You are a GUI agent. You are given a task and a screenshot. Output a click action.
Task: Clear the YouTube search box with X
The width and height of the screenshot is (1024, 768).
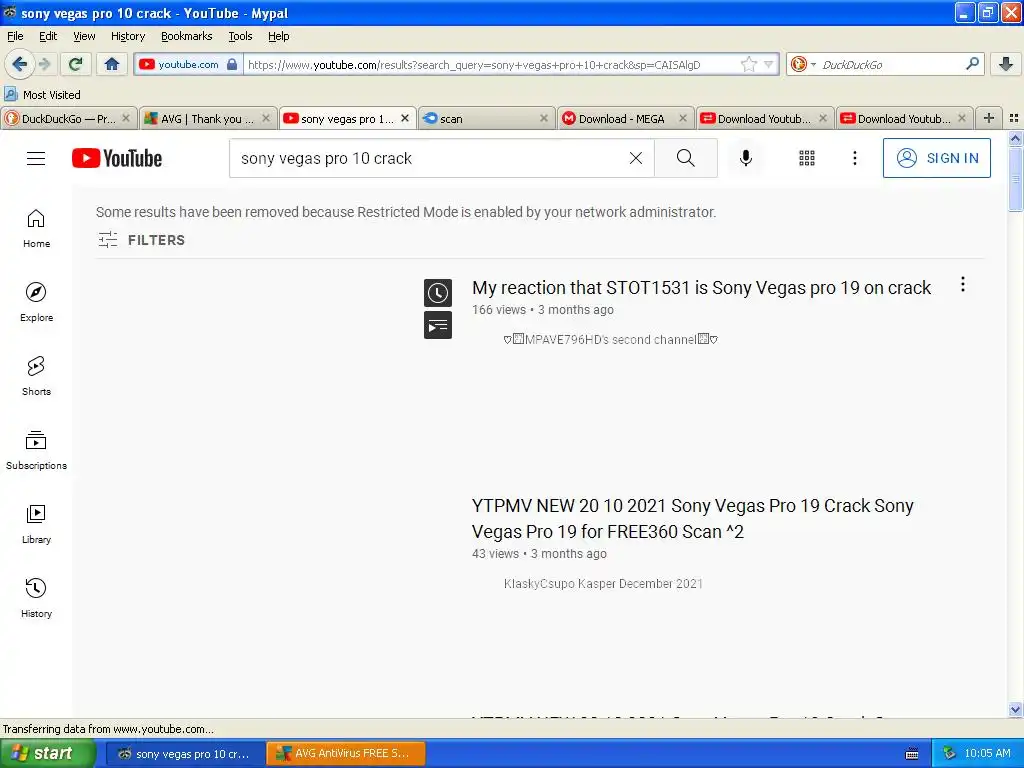tap(635, 158)
